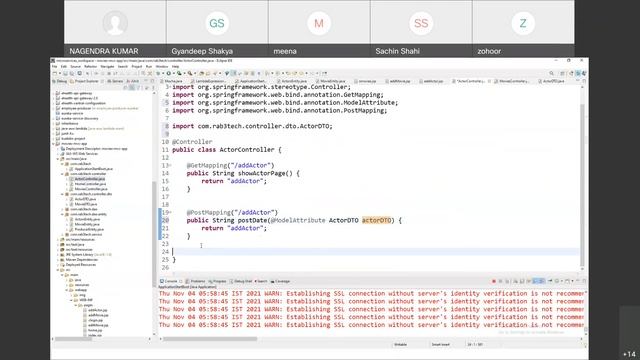Open the Project menu
Screen dimensions: 640x360
137,66
